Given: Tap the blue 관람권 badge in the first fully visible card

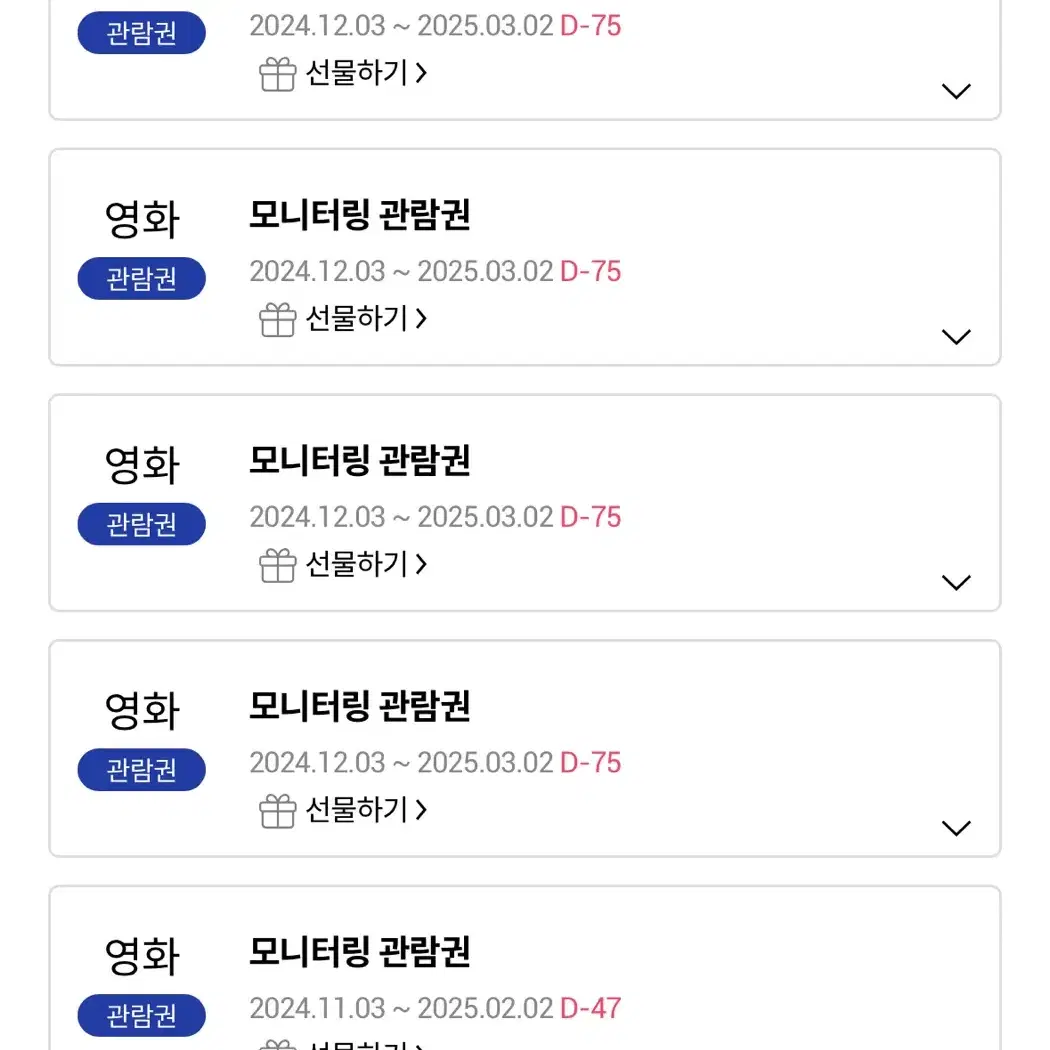Looking at the screenshot, I should pyautogui.click(x=141, y=278).
